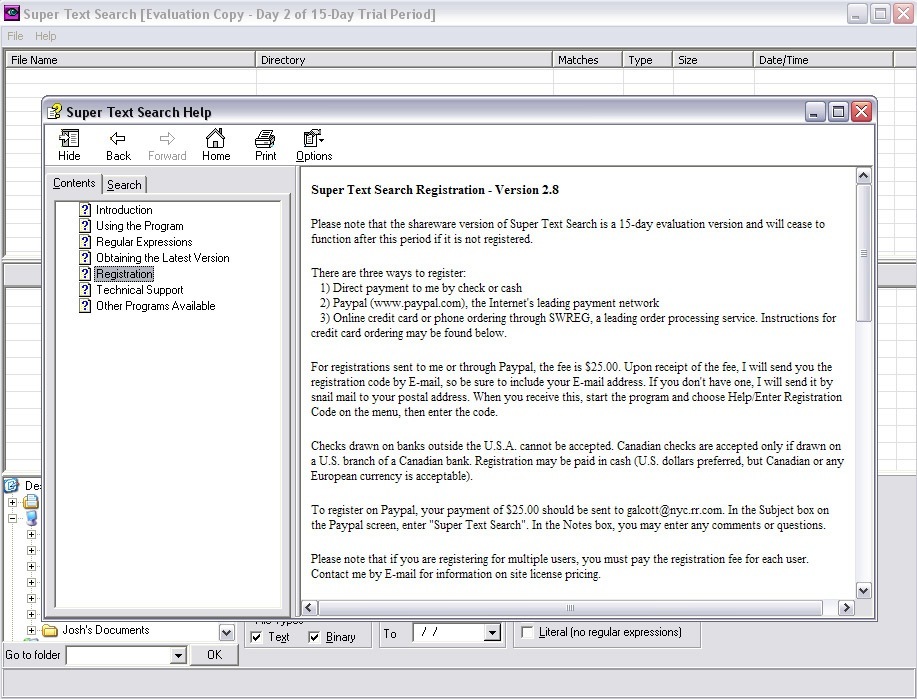Minimize the Help window
Viewport: 917px width, 699px height.
click(815, 111)
